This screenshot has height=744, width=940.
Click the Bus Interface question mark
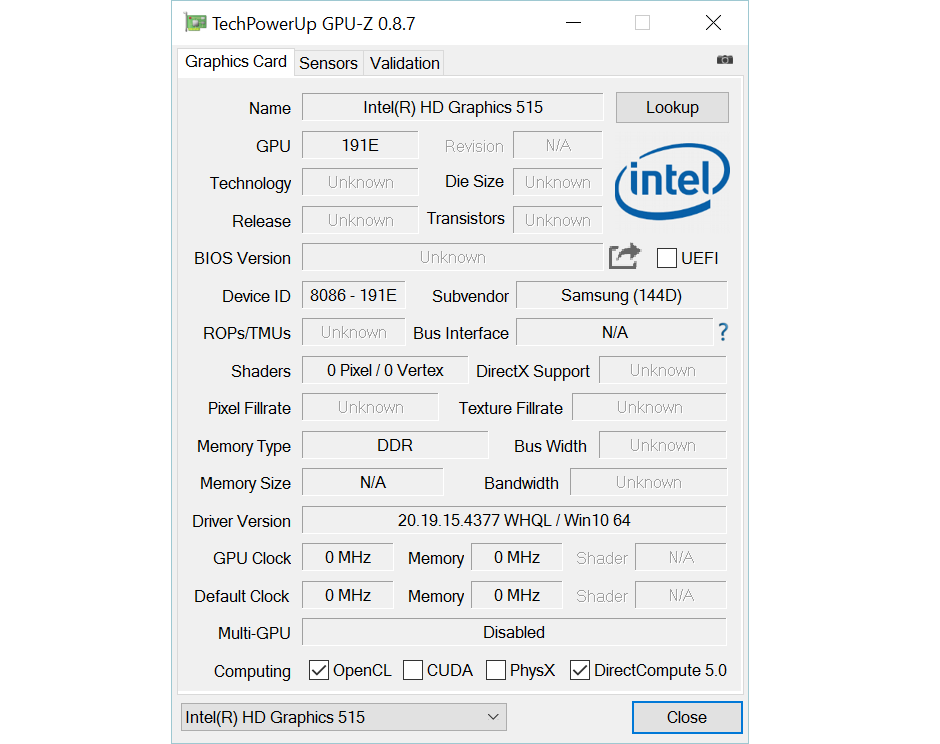723,332
